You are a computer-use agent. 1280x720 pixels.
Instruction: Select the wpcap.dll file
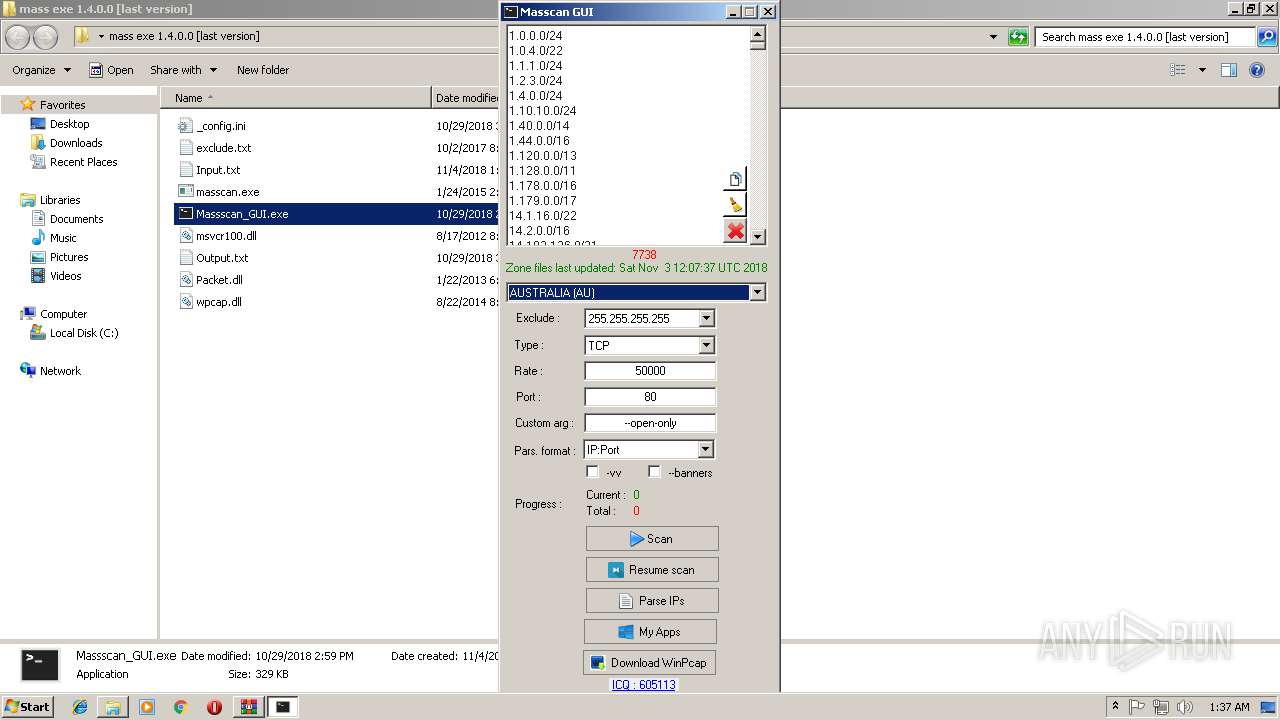tap(218, 302)
